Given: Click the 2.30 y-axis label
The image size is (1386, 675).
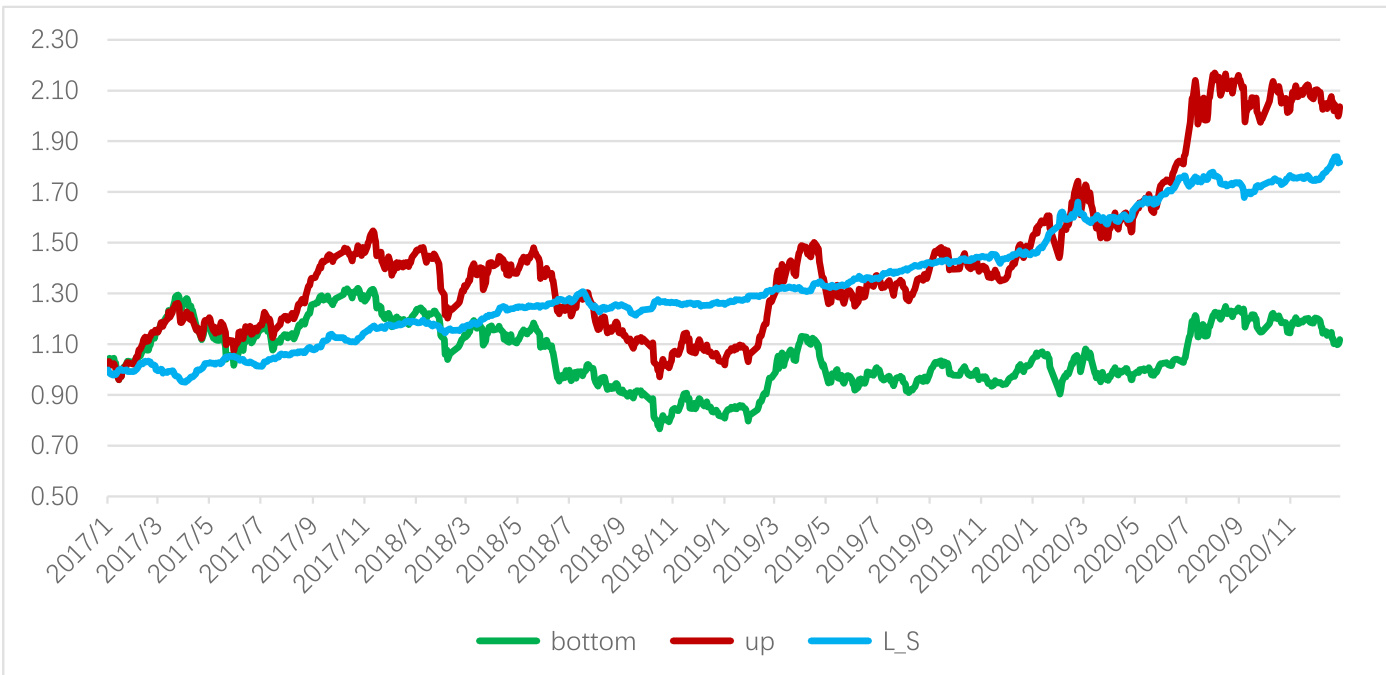Looking at the screenshot, I should pyautogui.click(x=56, y=40).
